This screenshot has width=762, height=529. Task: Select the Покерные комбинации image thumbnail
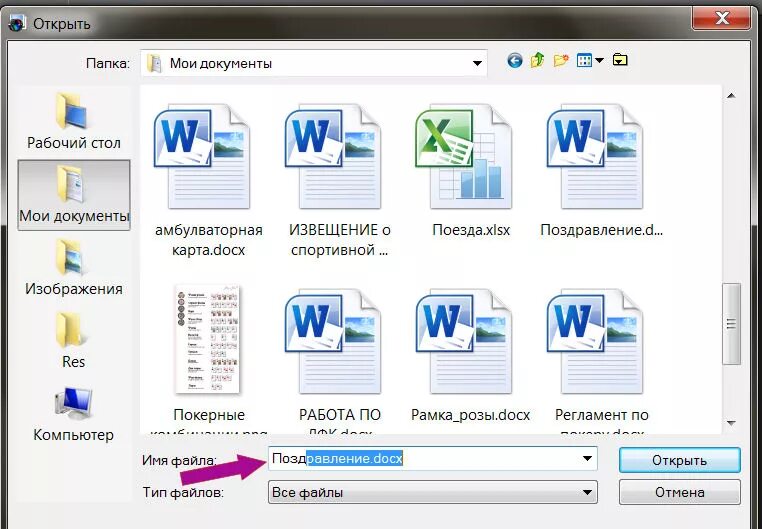[208, 339]
